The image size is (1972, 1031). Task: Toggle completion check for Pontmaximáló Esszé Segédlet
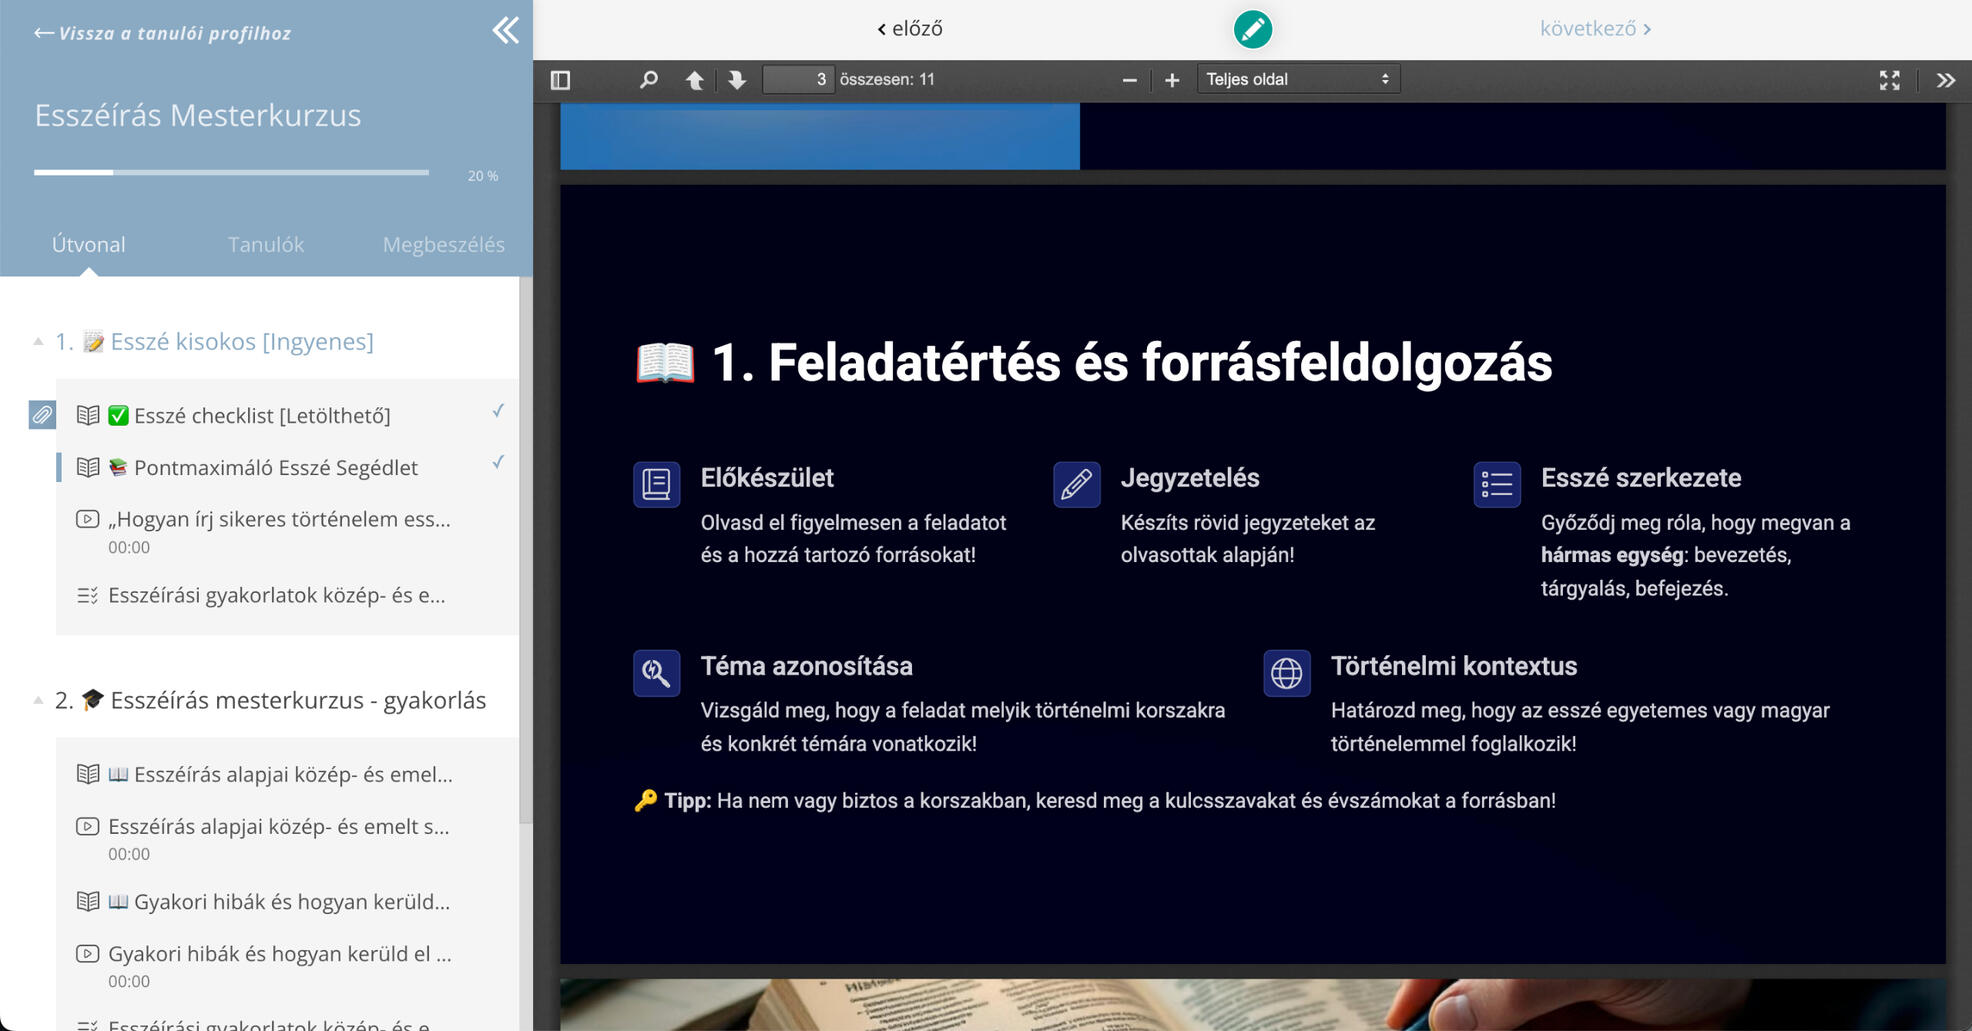(x=498, y=462)
